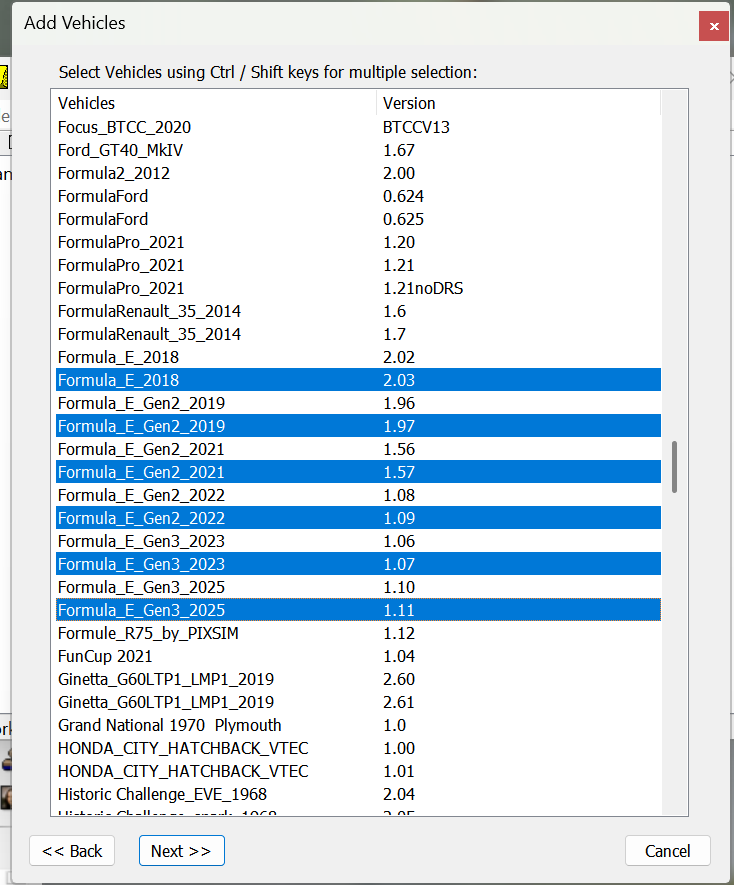Select Ginetta_G60LTP1_LMP1_2019 version 2.61
This screenshot has height=885, width=734.
(x=359, y=702)
